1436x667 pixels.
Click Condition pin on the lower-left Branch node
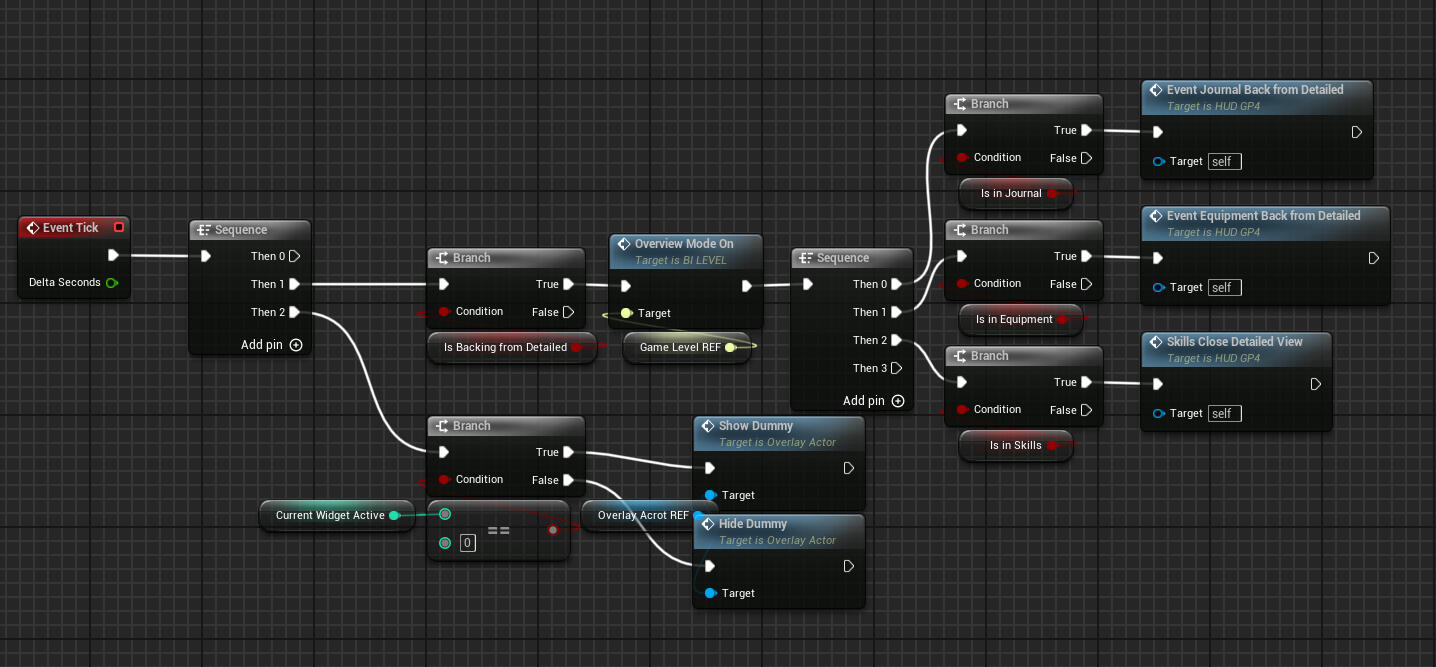[x=444, y=480]
